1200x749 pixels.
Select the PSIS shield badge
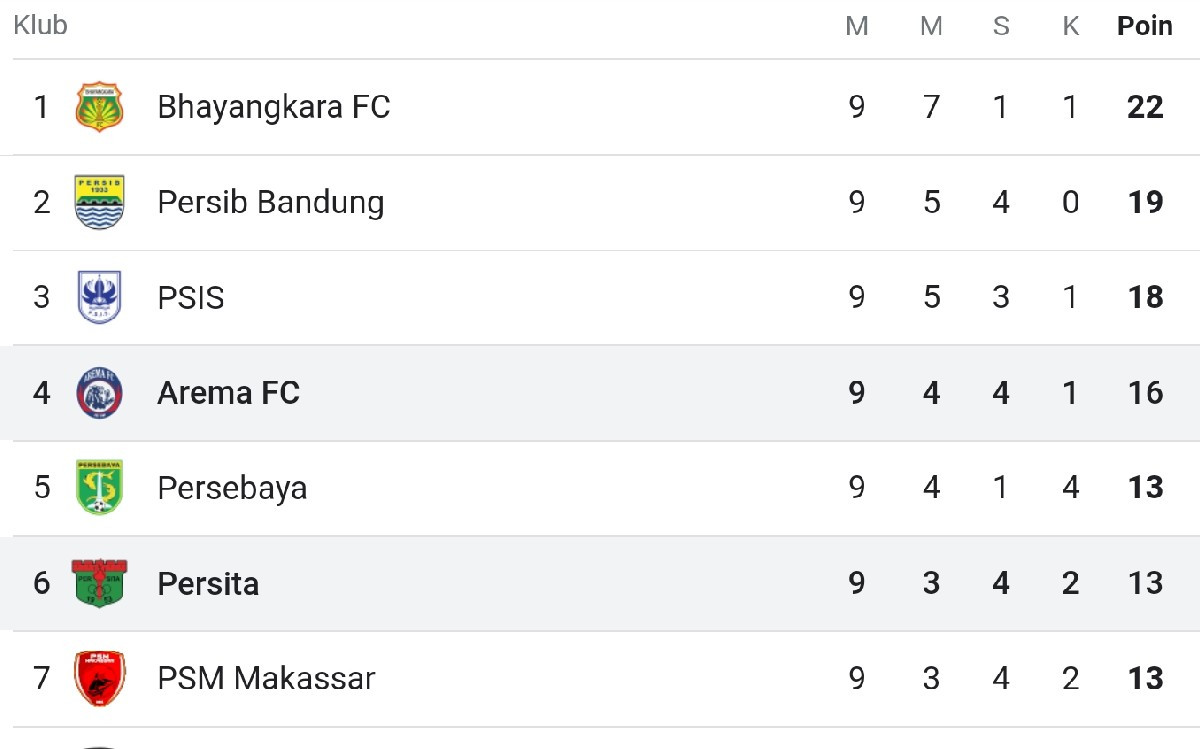coord(97,297)
